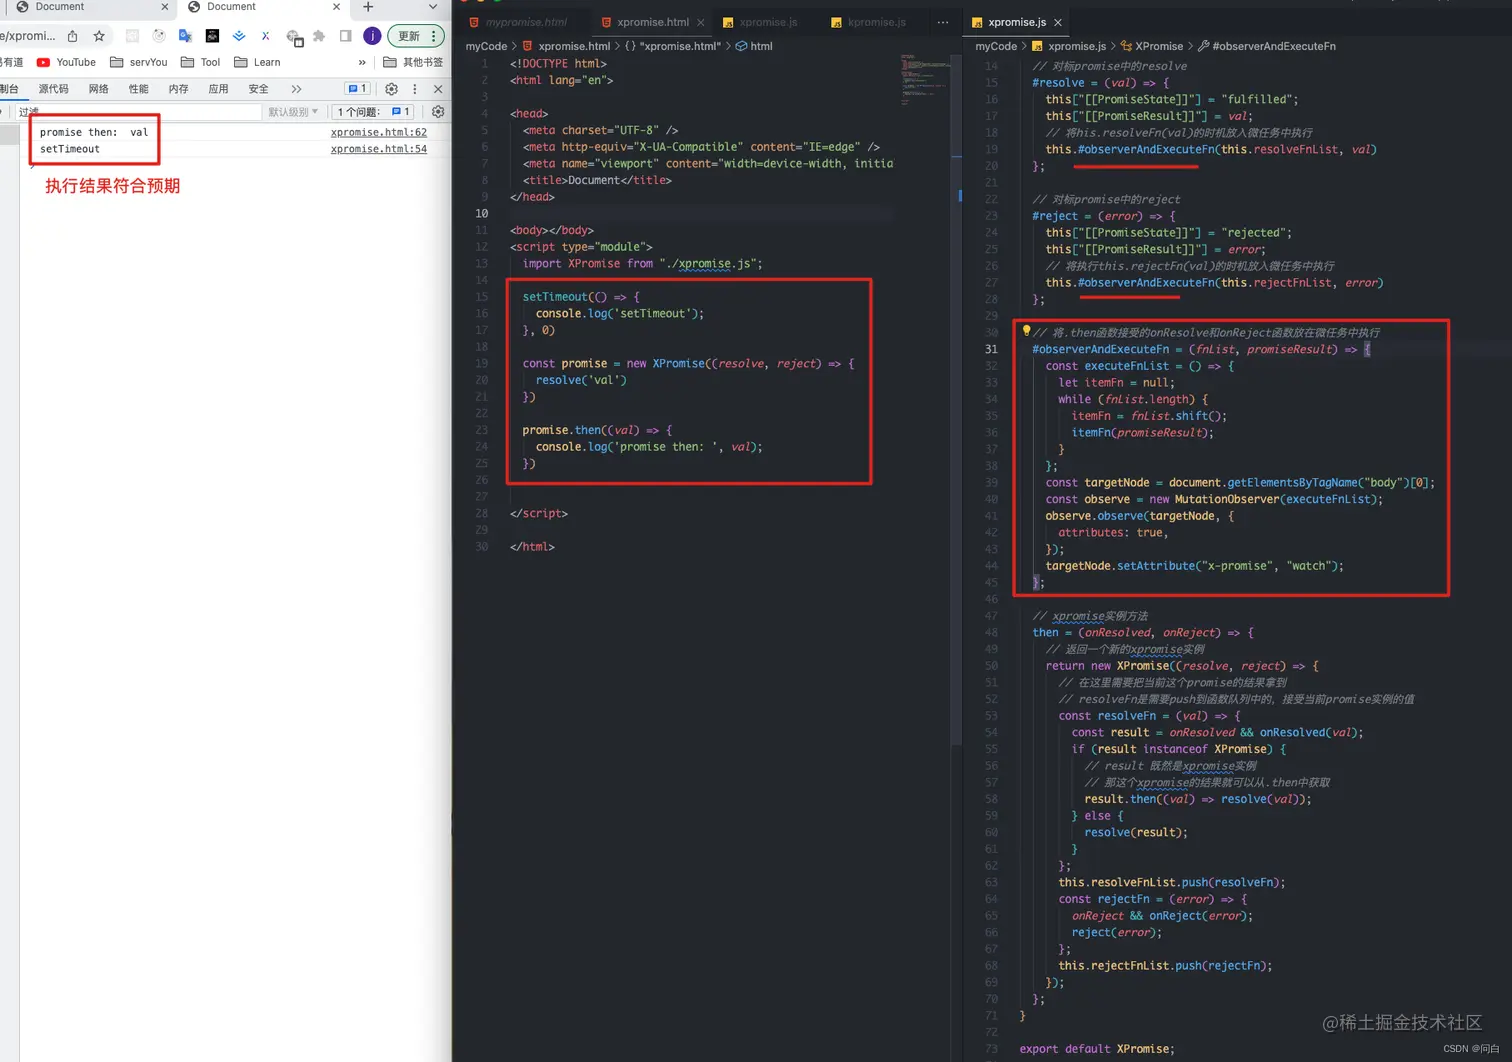Viewport: 1512px width, 1062px height.
Task: Close the active Document browser tab
Action: 336,7
